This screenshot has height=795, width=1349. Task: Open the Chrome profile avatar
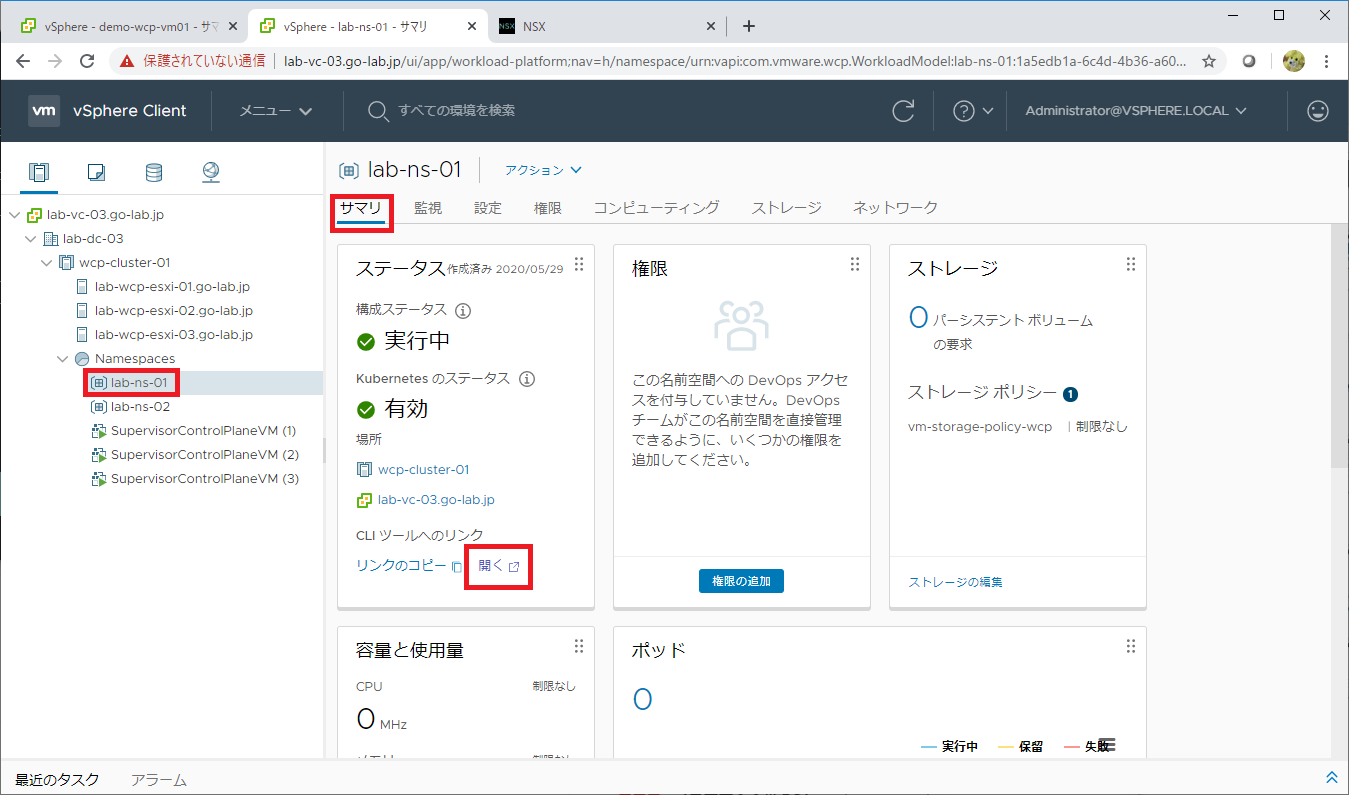[x=1294, y=61]
